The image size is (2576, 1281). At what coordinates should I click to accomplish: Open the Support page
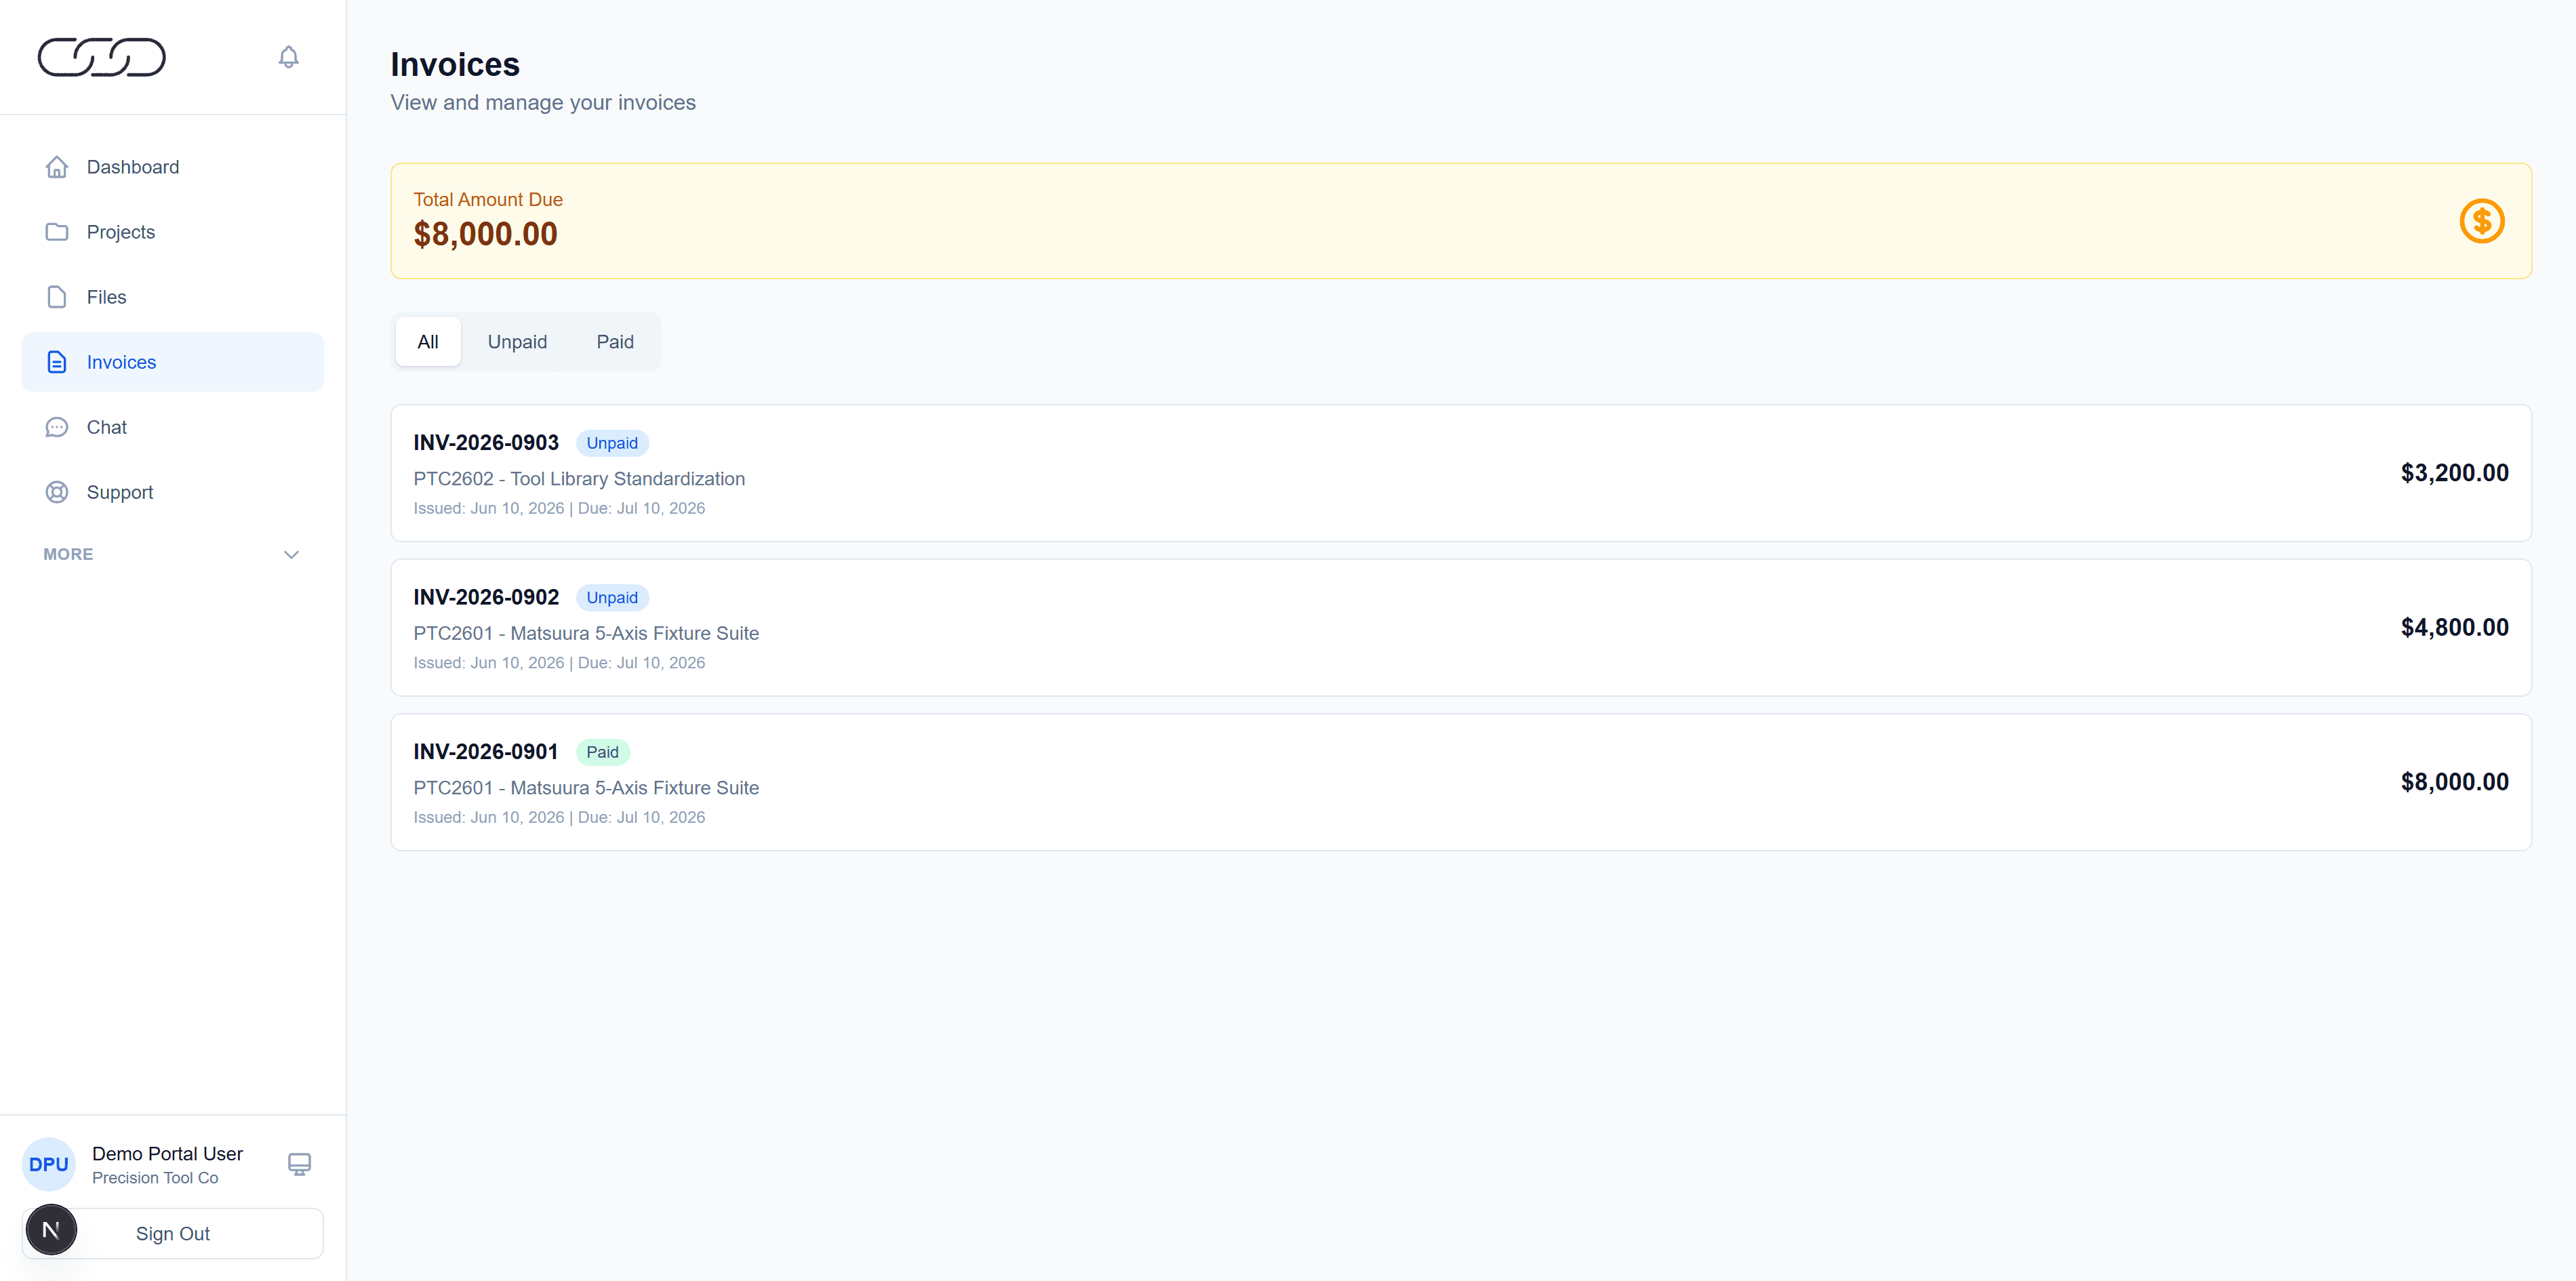click(x=172, y=492)
